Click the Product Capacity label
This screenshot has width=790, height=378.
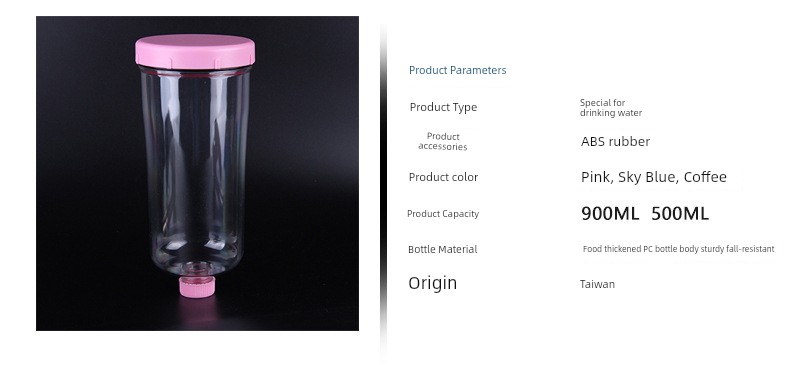tap(443, 214)
